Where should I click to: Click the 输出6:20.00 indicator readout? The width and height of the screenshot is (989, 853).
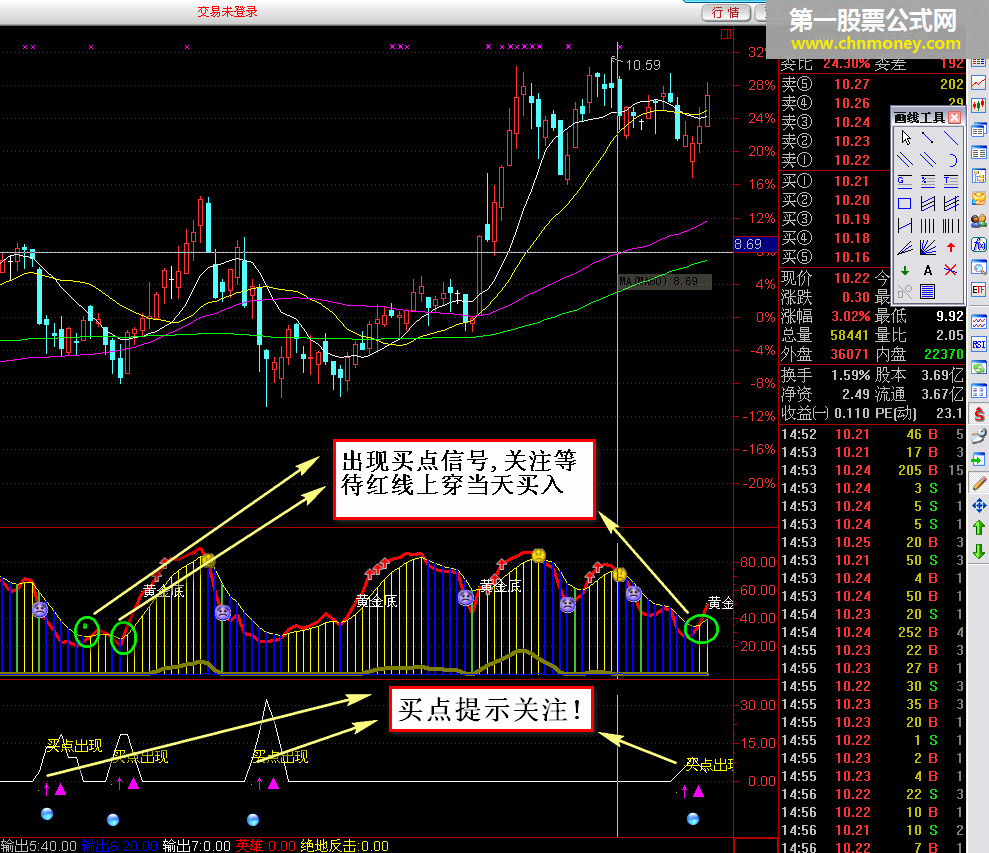click(x=119, y=845)
